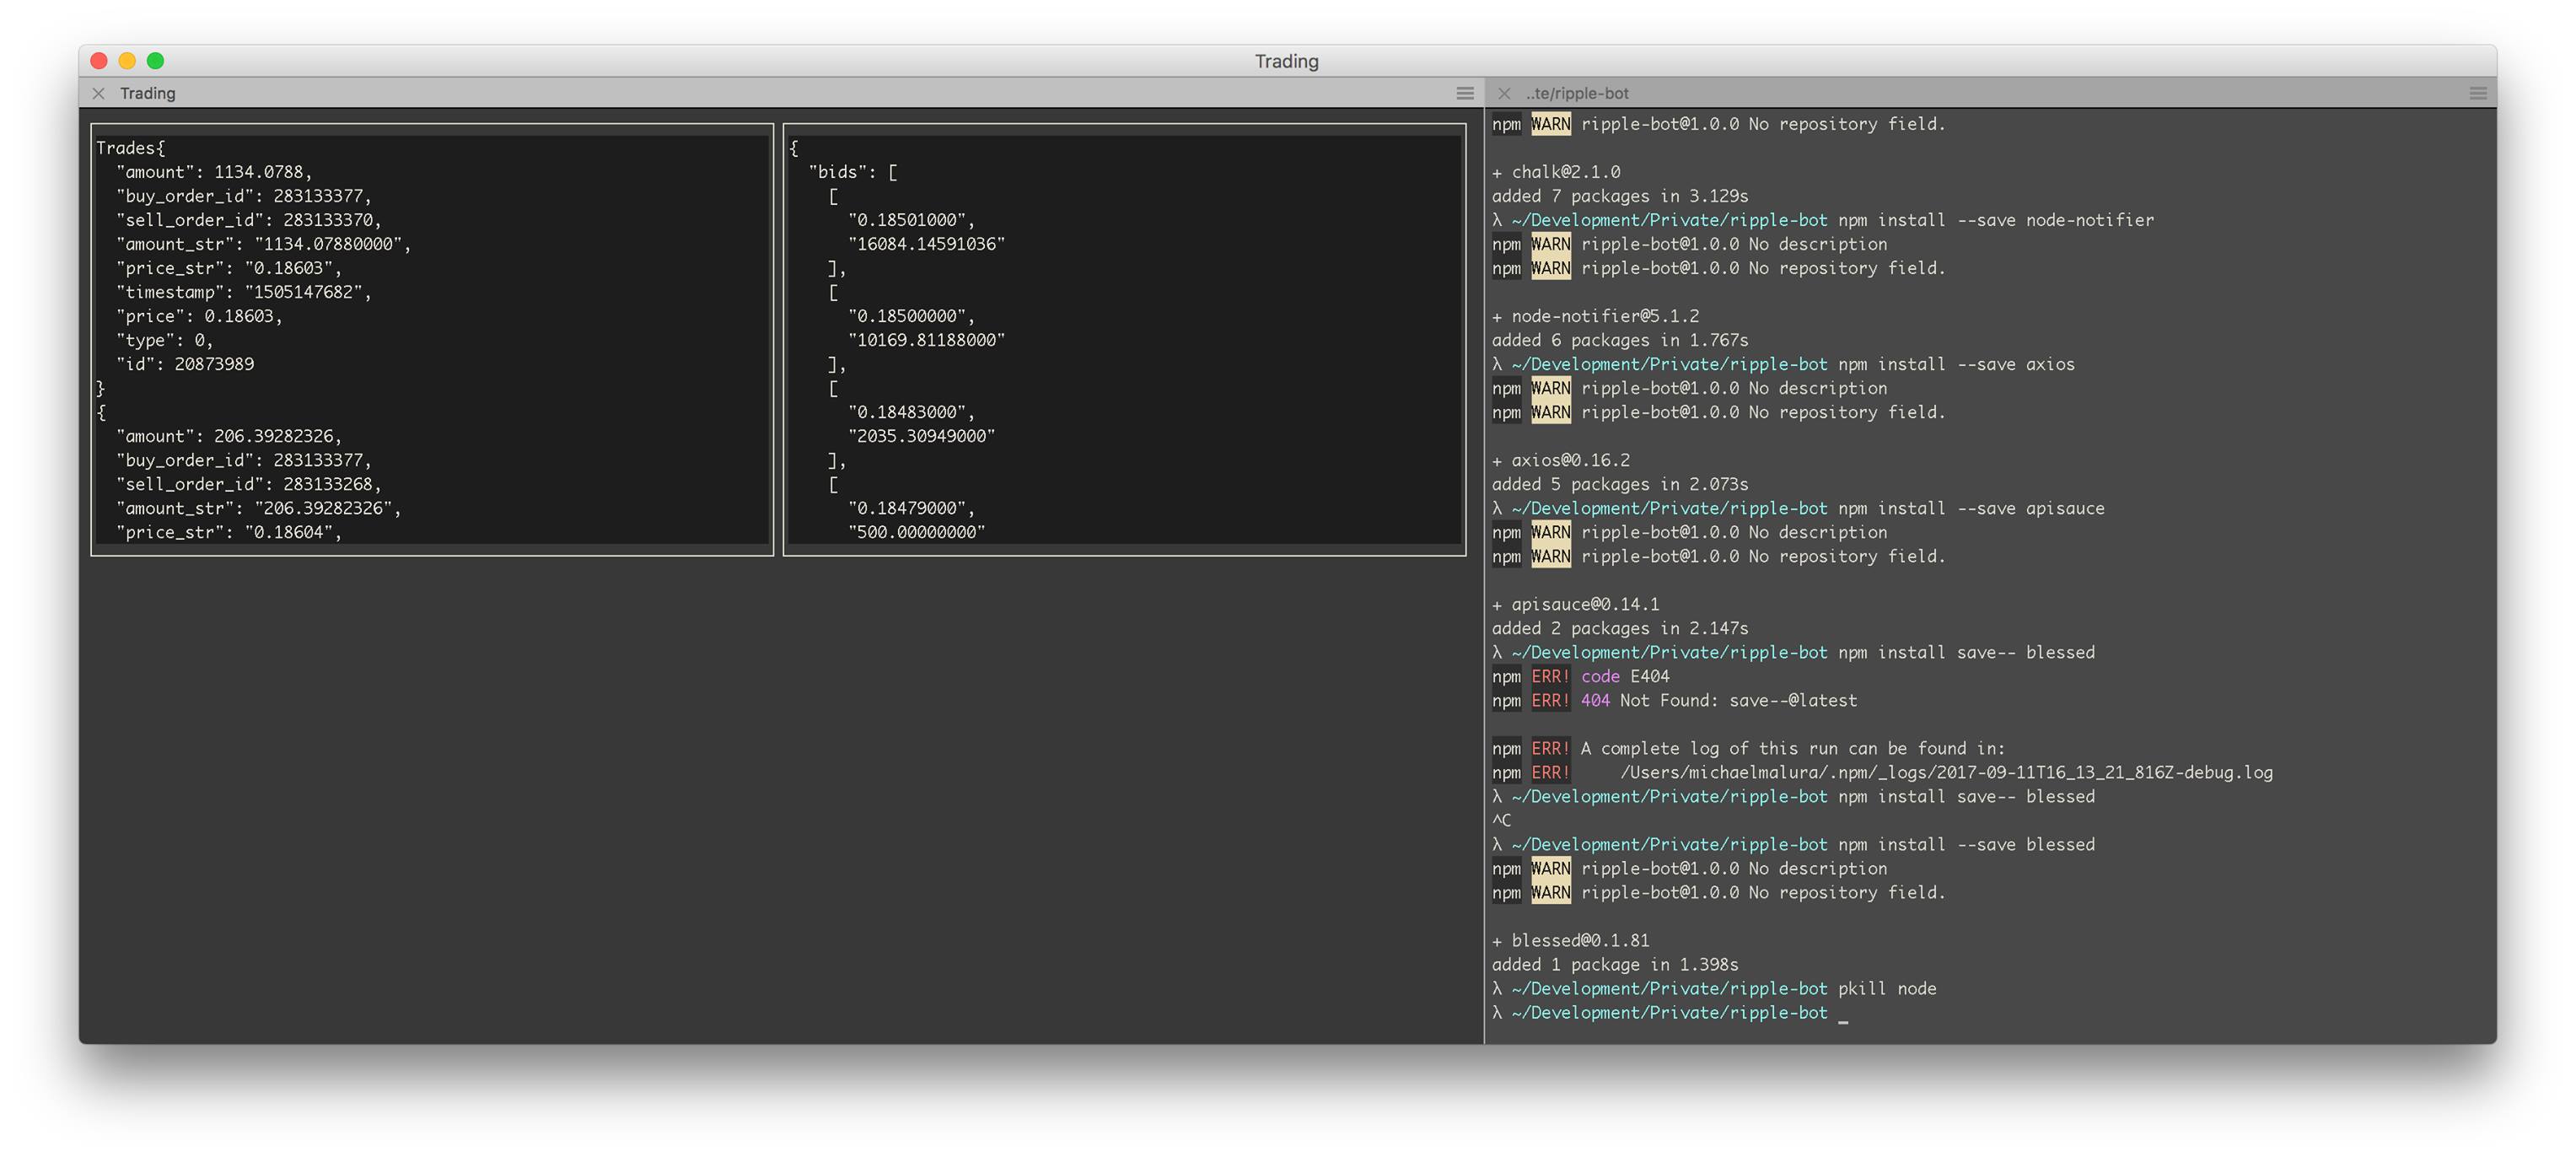The height and width of the screenshot is (1157, 2576).
Task: Click the "sell_order_id": 283133370 line
Action: tap(248, 220)
